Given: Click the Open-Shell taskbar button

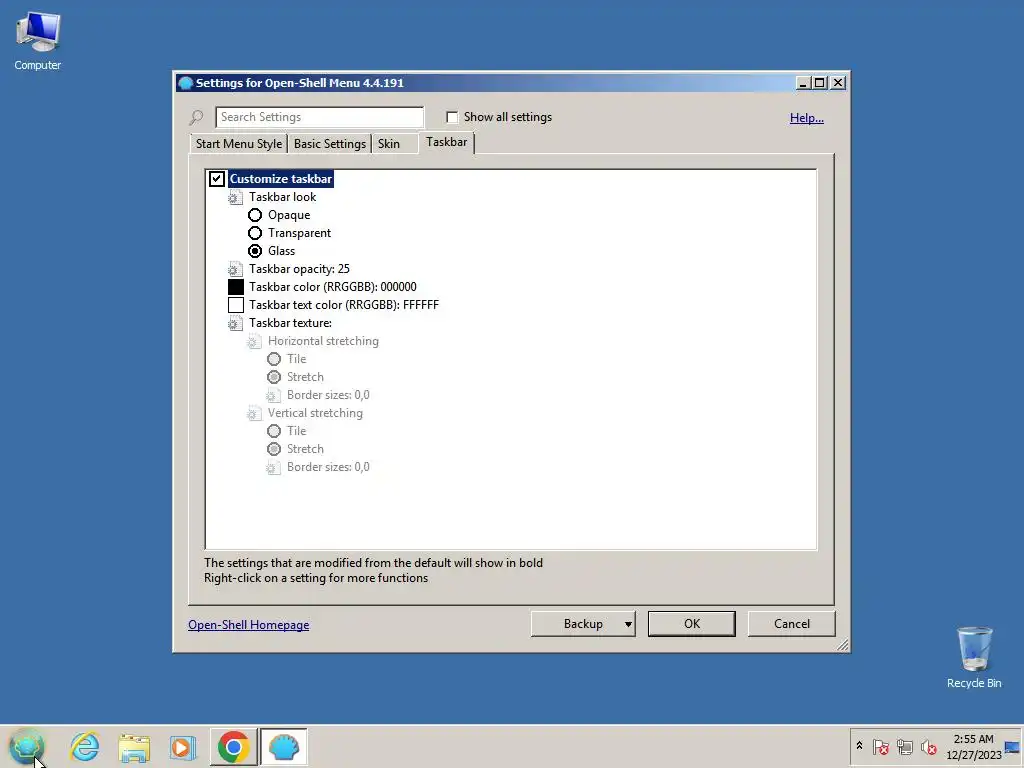Looking at the screenshot, I should click(x=283, y=746).
